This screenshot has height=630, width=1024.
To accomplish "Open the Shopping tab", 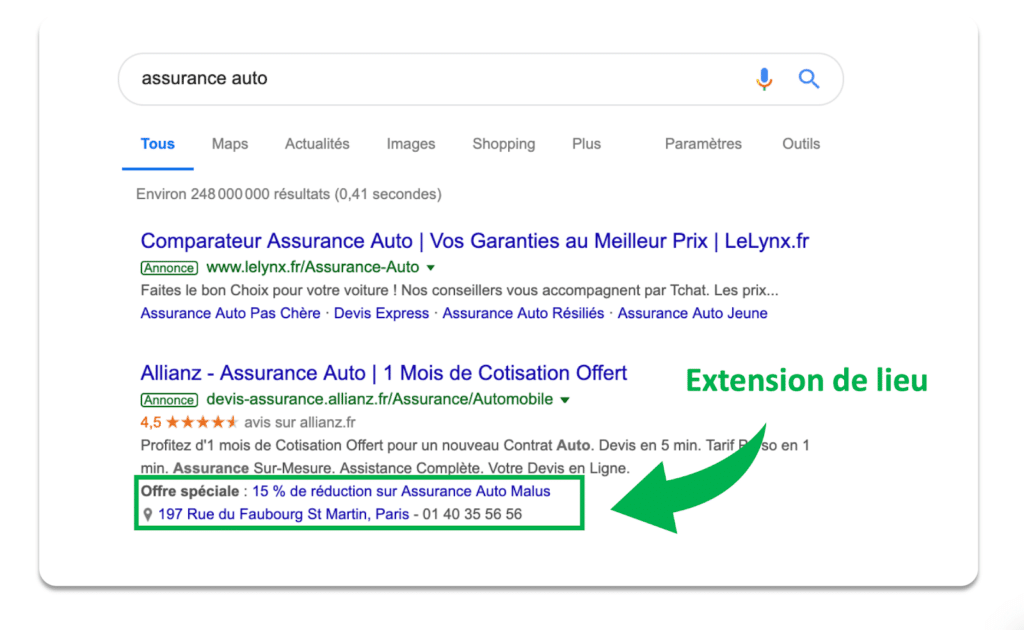I will (504, 144).
